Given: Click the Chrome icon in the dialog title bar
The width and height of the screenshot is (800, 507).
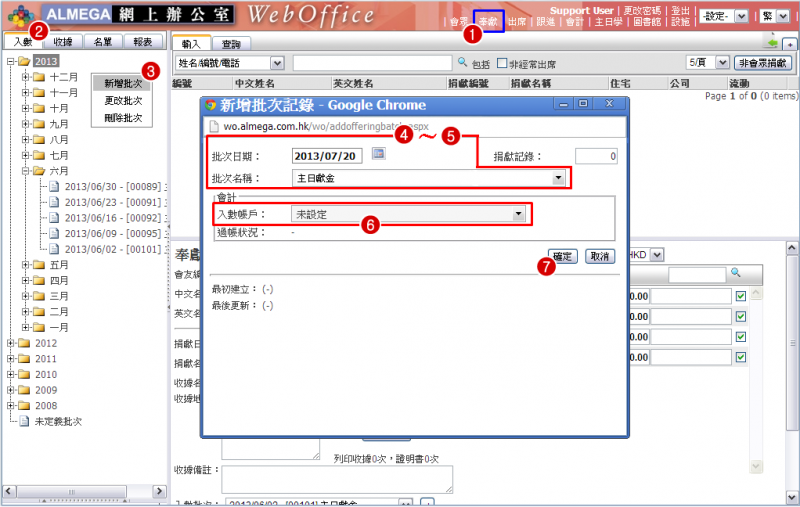Looking at the screenshot, I should [210, 106].
